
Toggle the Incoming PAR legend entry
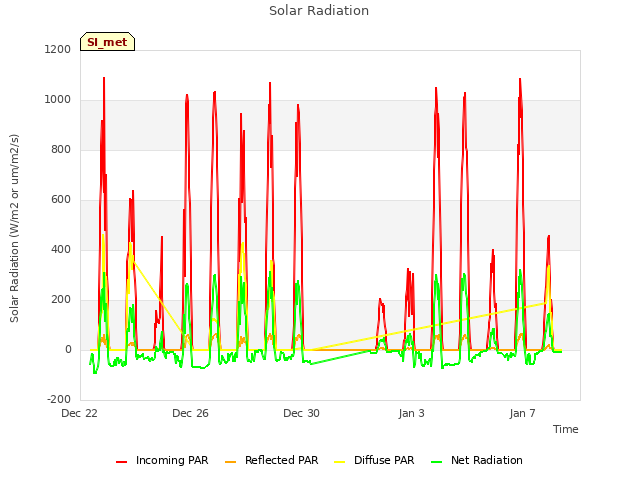point(162,460)
